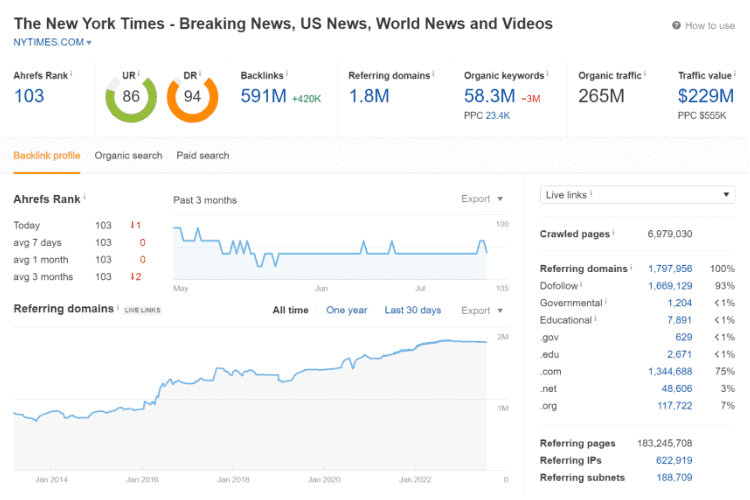750x500 pixels.
Task: Click the +420K backlinks change value
Action: (306, 99)
